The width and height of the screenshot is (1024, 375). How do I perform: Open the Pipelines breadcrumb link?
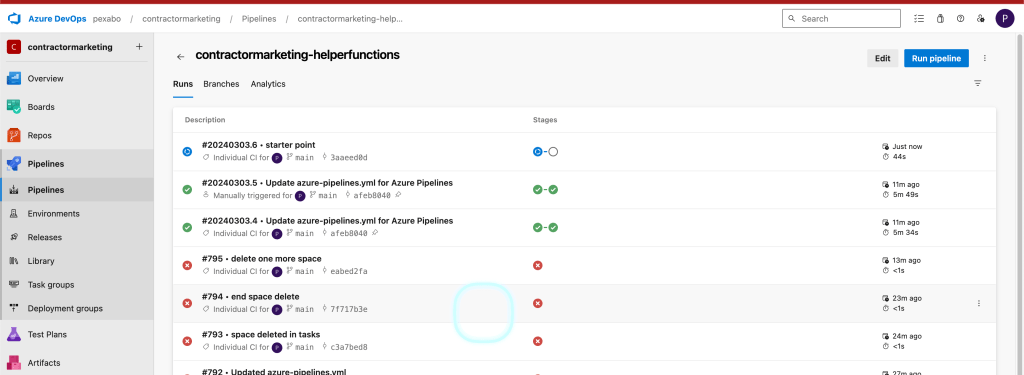(x=259, y=19)
